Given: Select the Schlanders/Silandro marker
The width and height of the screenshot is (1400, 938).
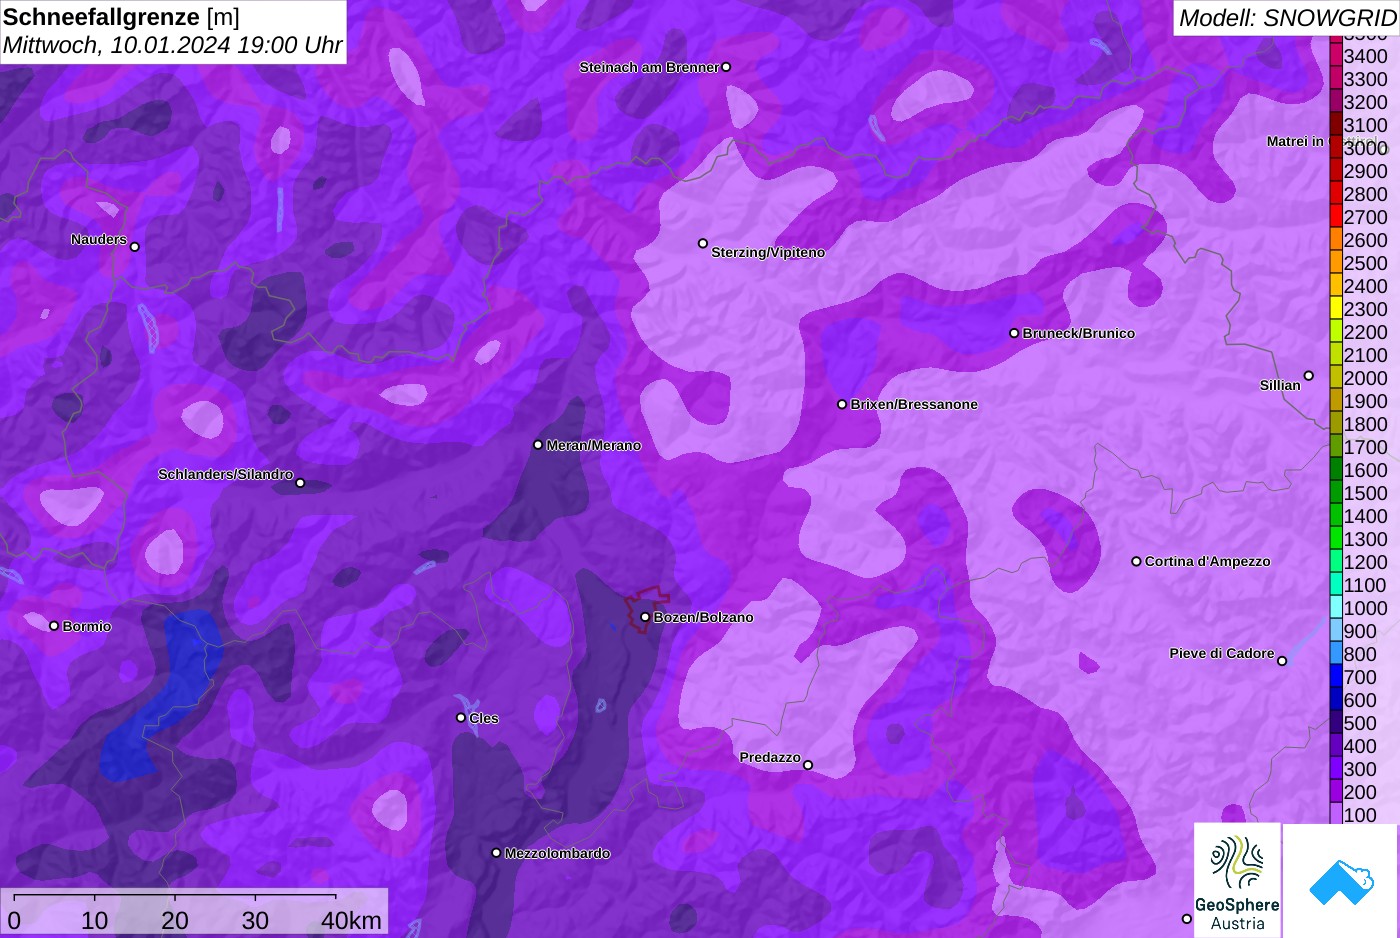Looking at the screenshot, I should pyautogui.click(x=300, y=483).
